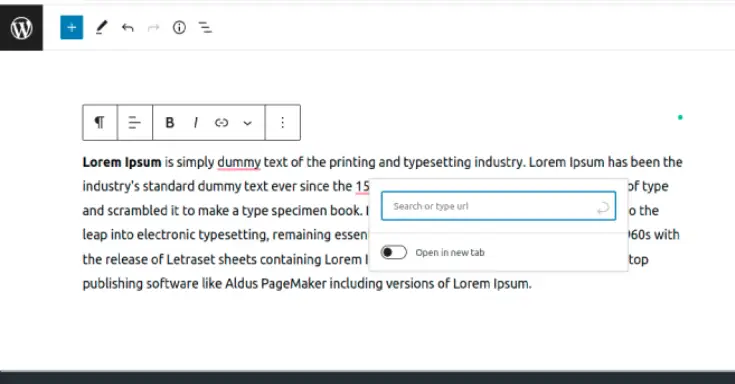735x384 pixels.
Task: Toggle italic formatting
Action: pyautogui.click(x=195, y=122)
